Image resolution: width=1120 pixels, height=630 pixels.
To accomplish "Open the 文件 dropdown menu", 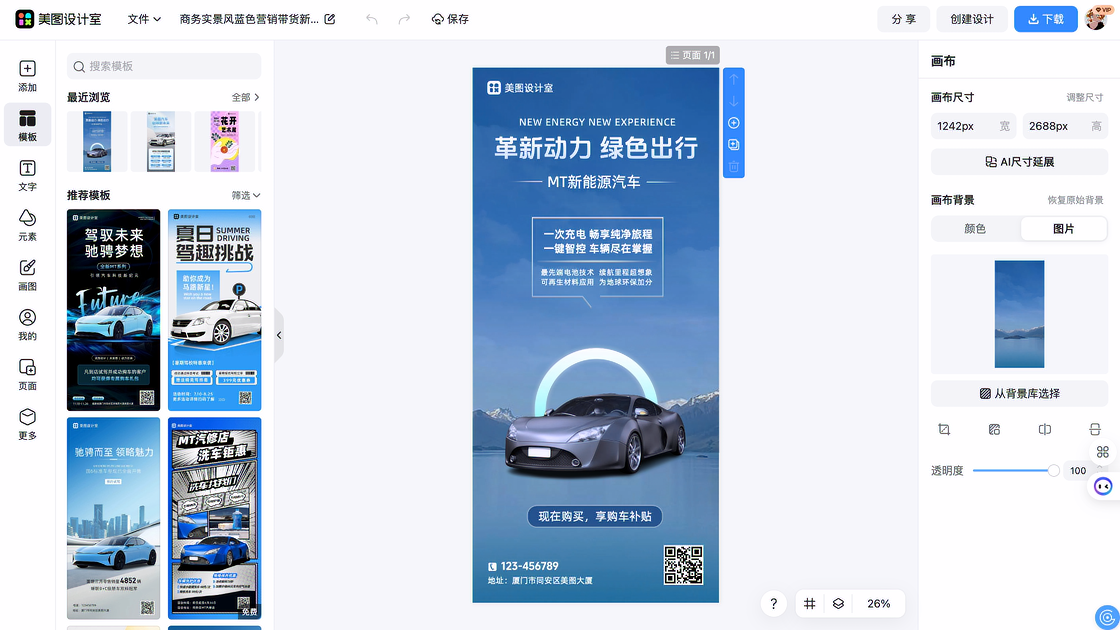I will tap(144, 19).
